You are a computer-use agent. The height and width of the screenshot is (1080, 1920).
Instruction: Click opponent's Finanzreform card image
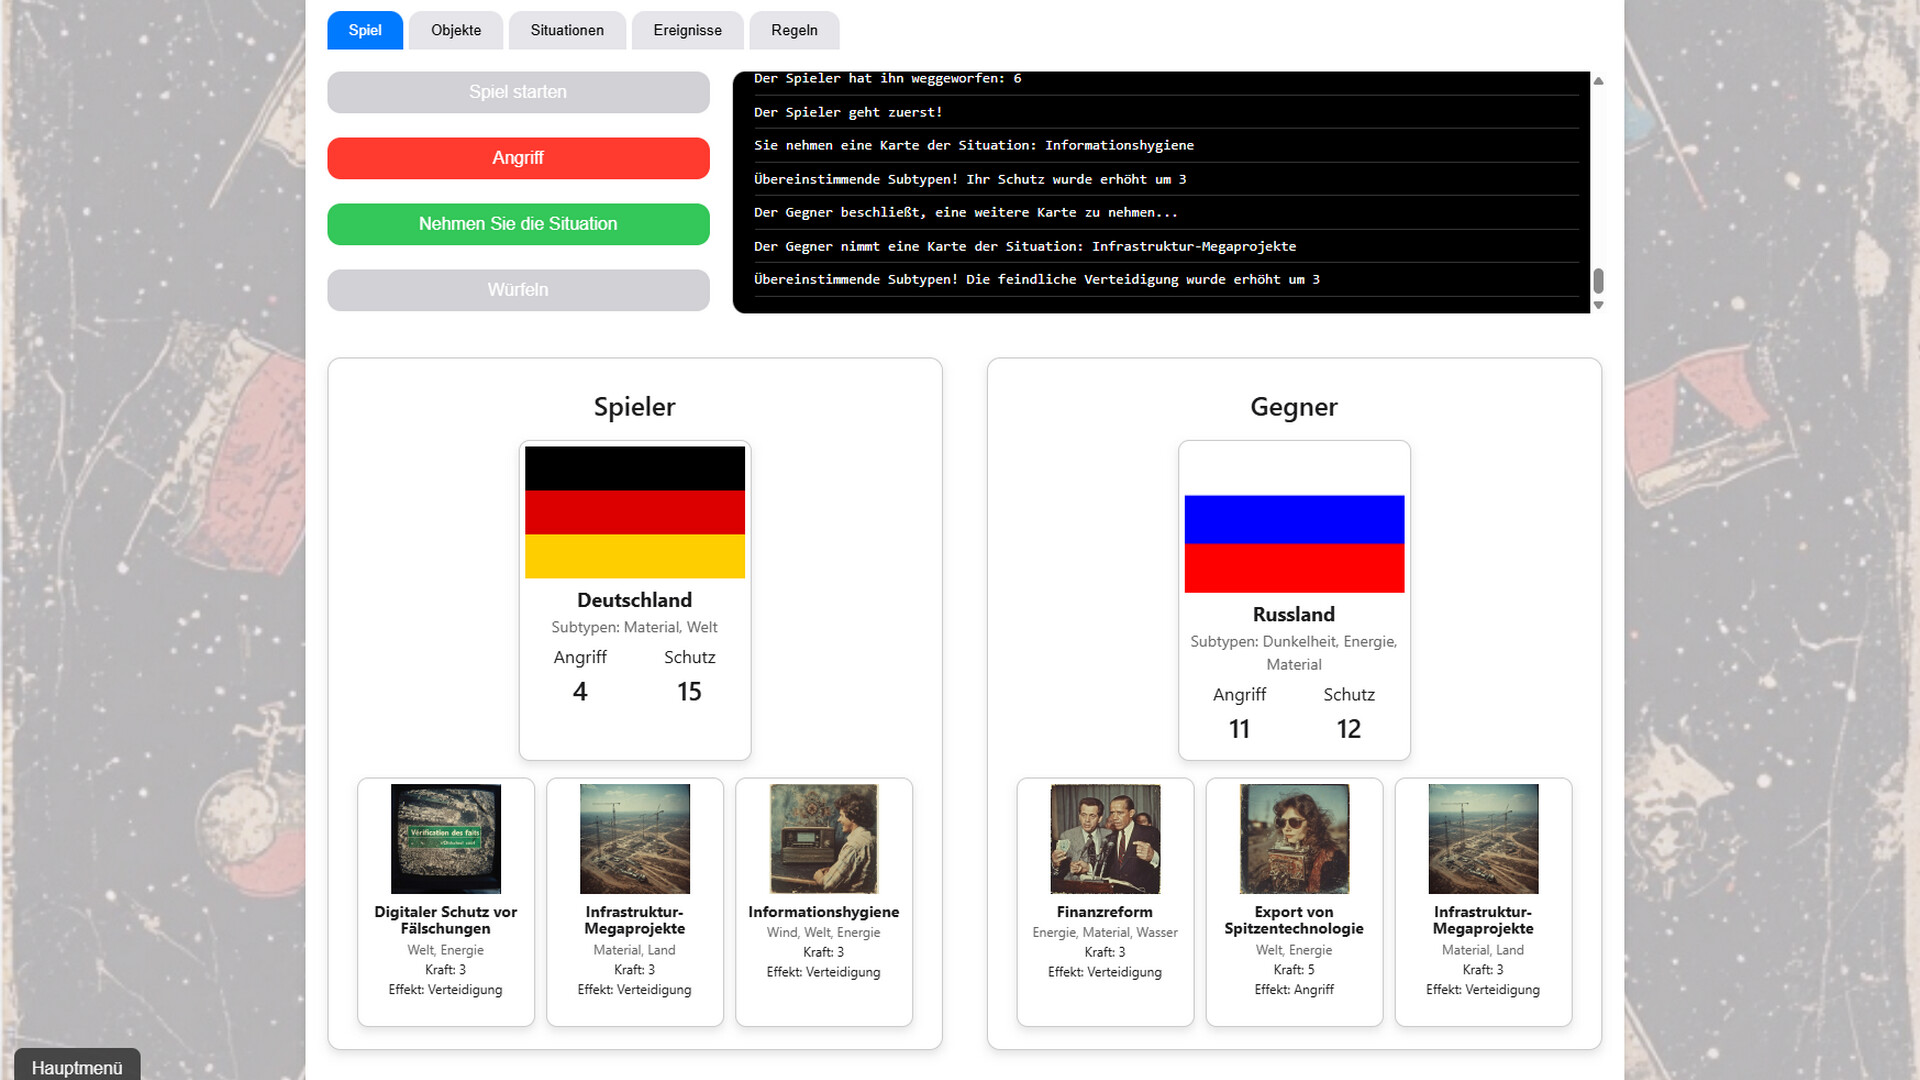[1104, 838]
